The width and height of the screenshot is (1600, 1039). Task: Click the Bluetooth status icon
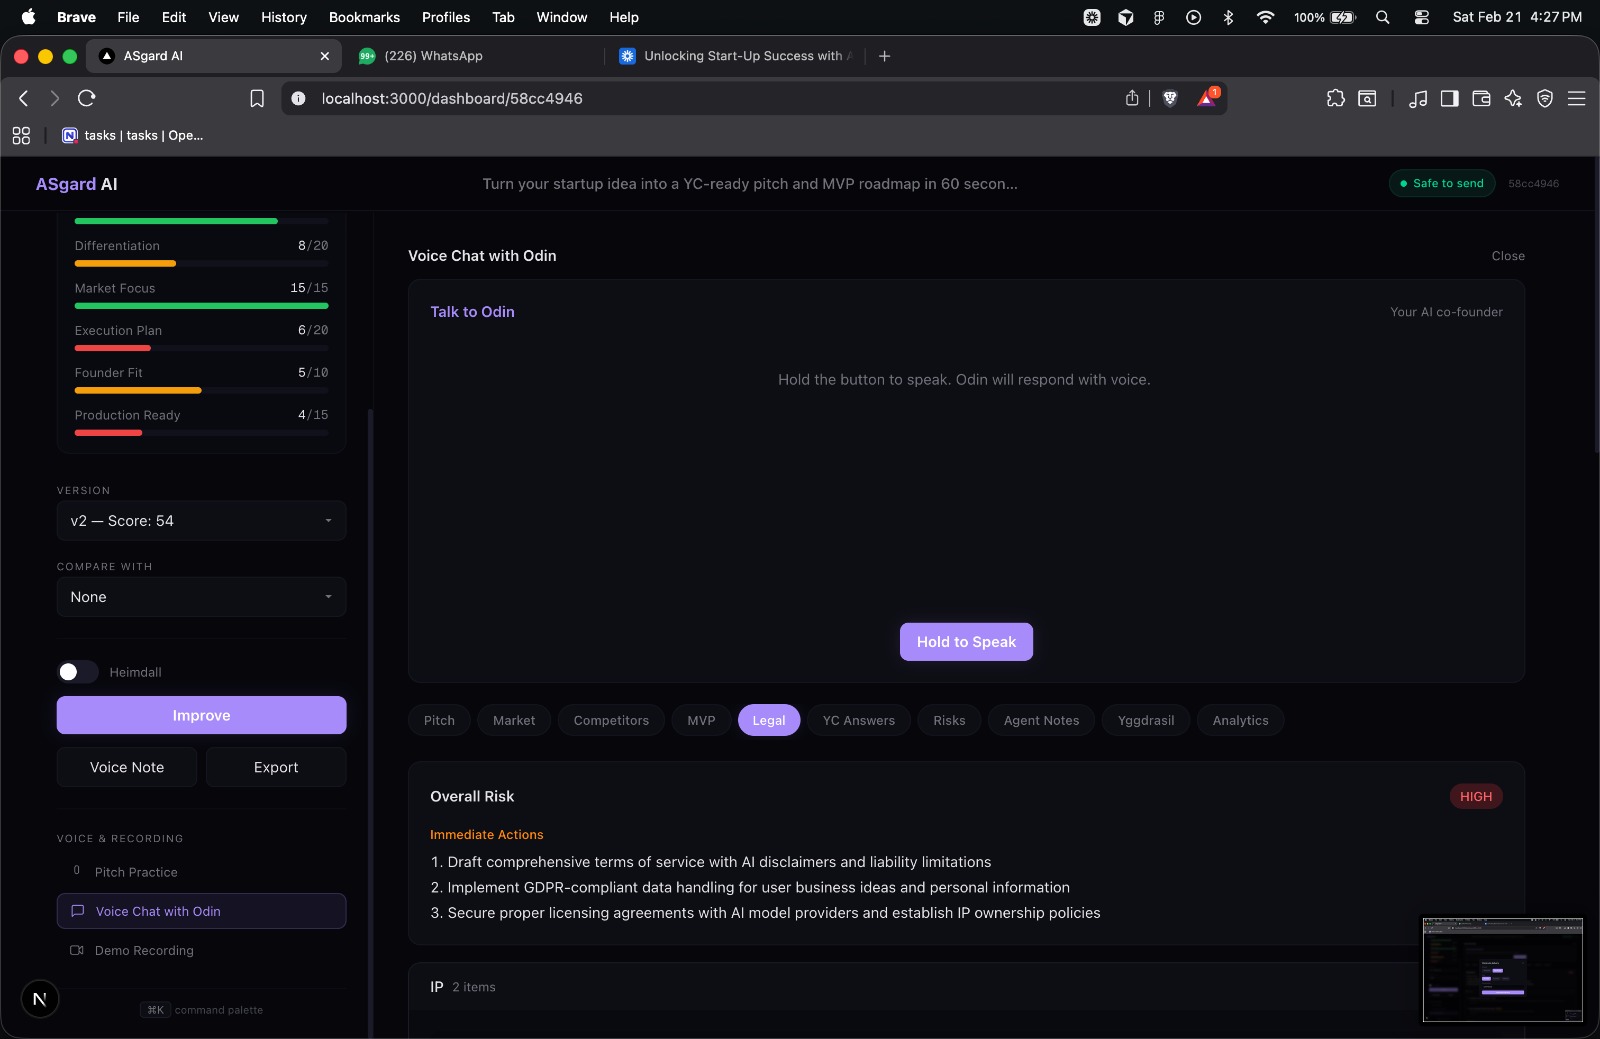(x=1229, y=17)
